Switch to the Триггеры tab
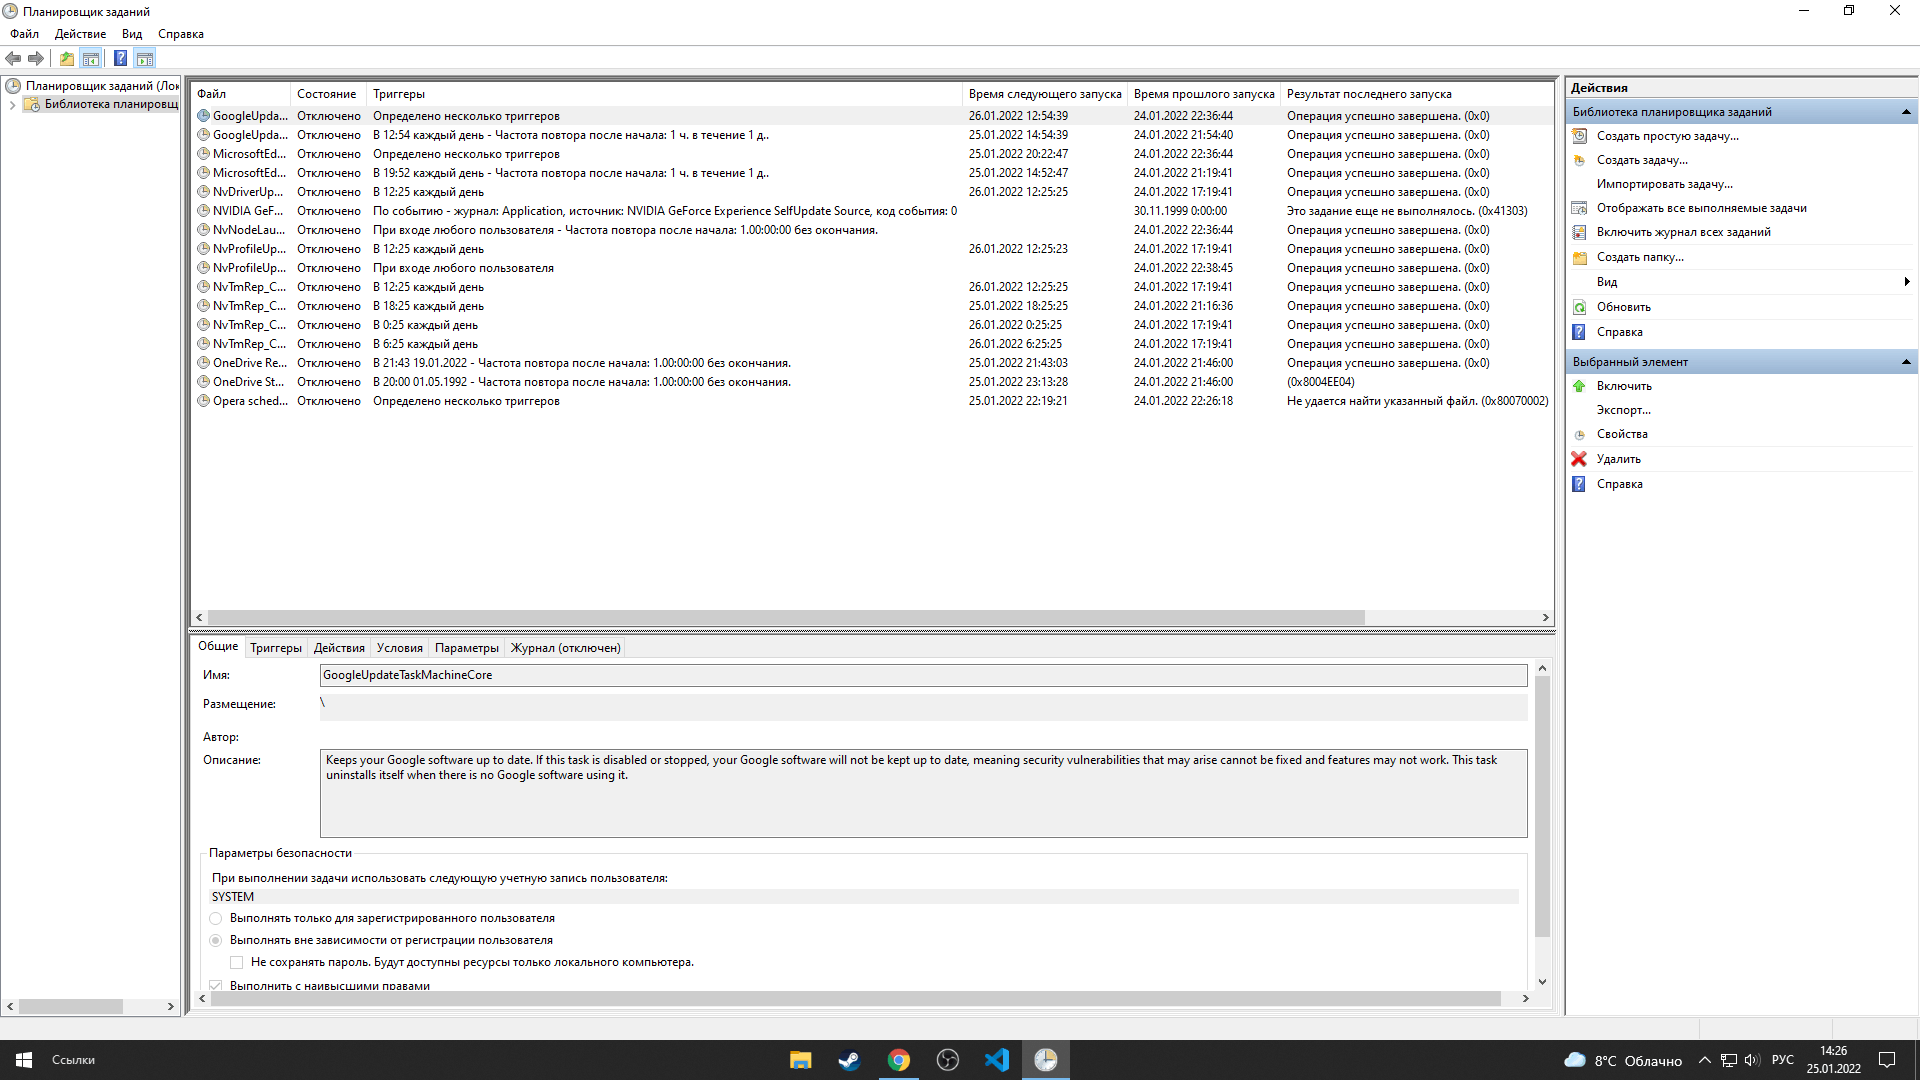1920x1080 pixels. pos(276,648)
